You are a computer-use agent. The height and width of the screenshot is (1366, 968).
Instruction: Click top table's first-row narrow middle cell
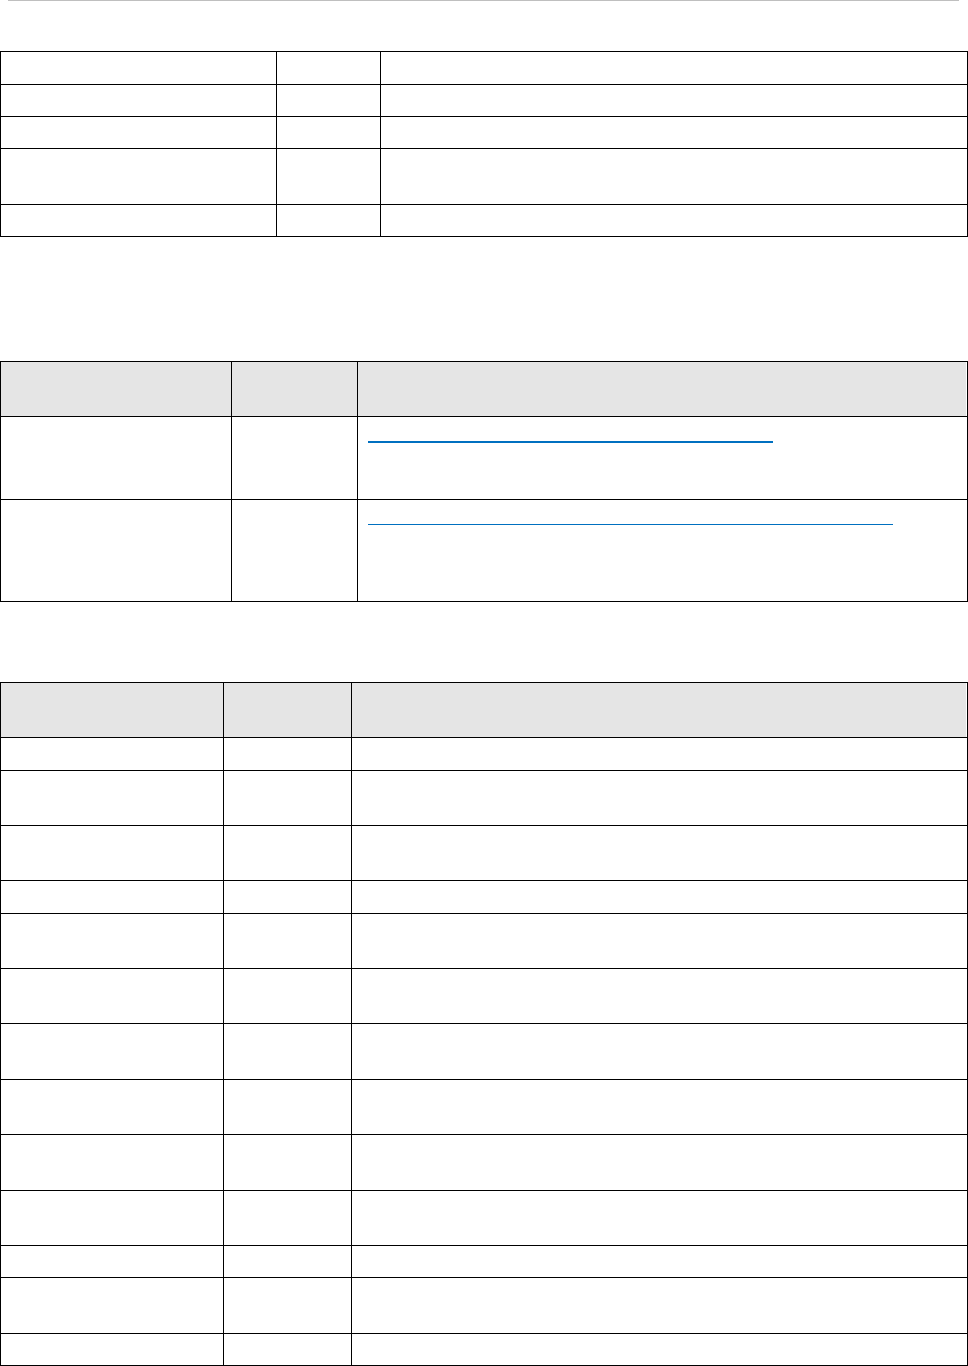pos(328,68)
